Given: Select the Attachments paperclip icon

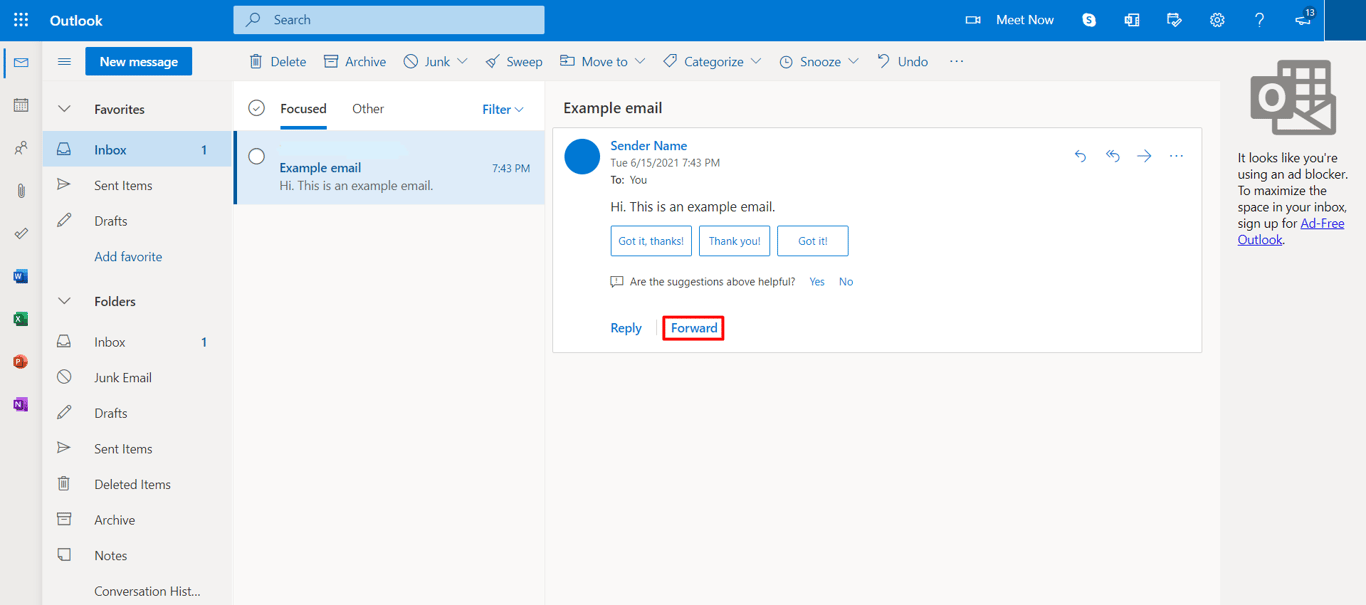Looking at the screenshot, I should [x=20, y=190].
